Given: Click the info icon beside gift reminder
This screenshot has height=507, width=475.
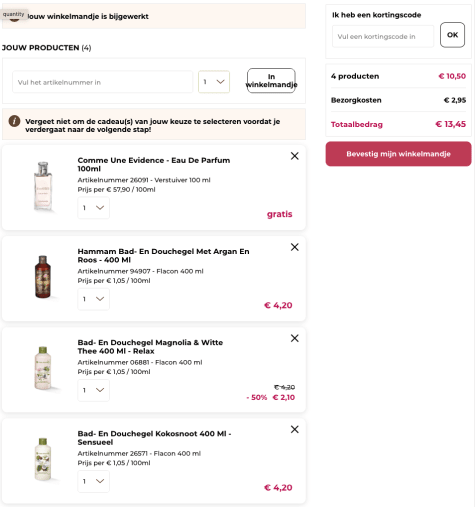Looking at the screenshot, I should coord(14,121).
